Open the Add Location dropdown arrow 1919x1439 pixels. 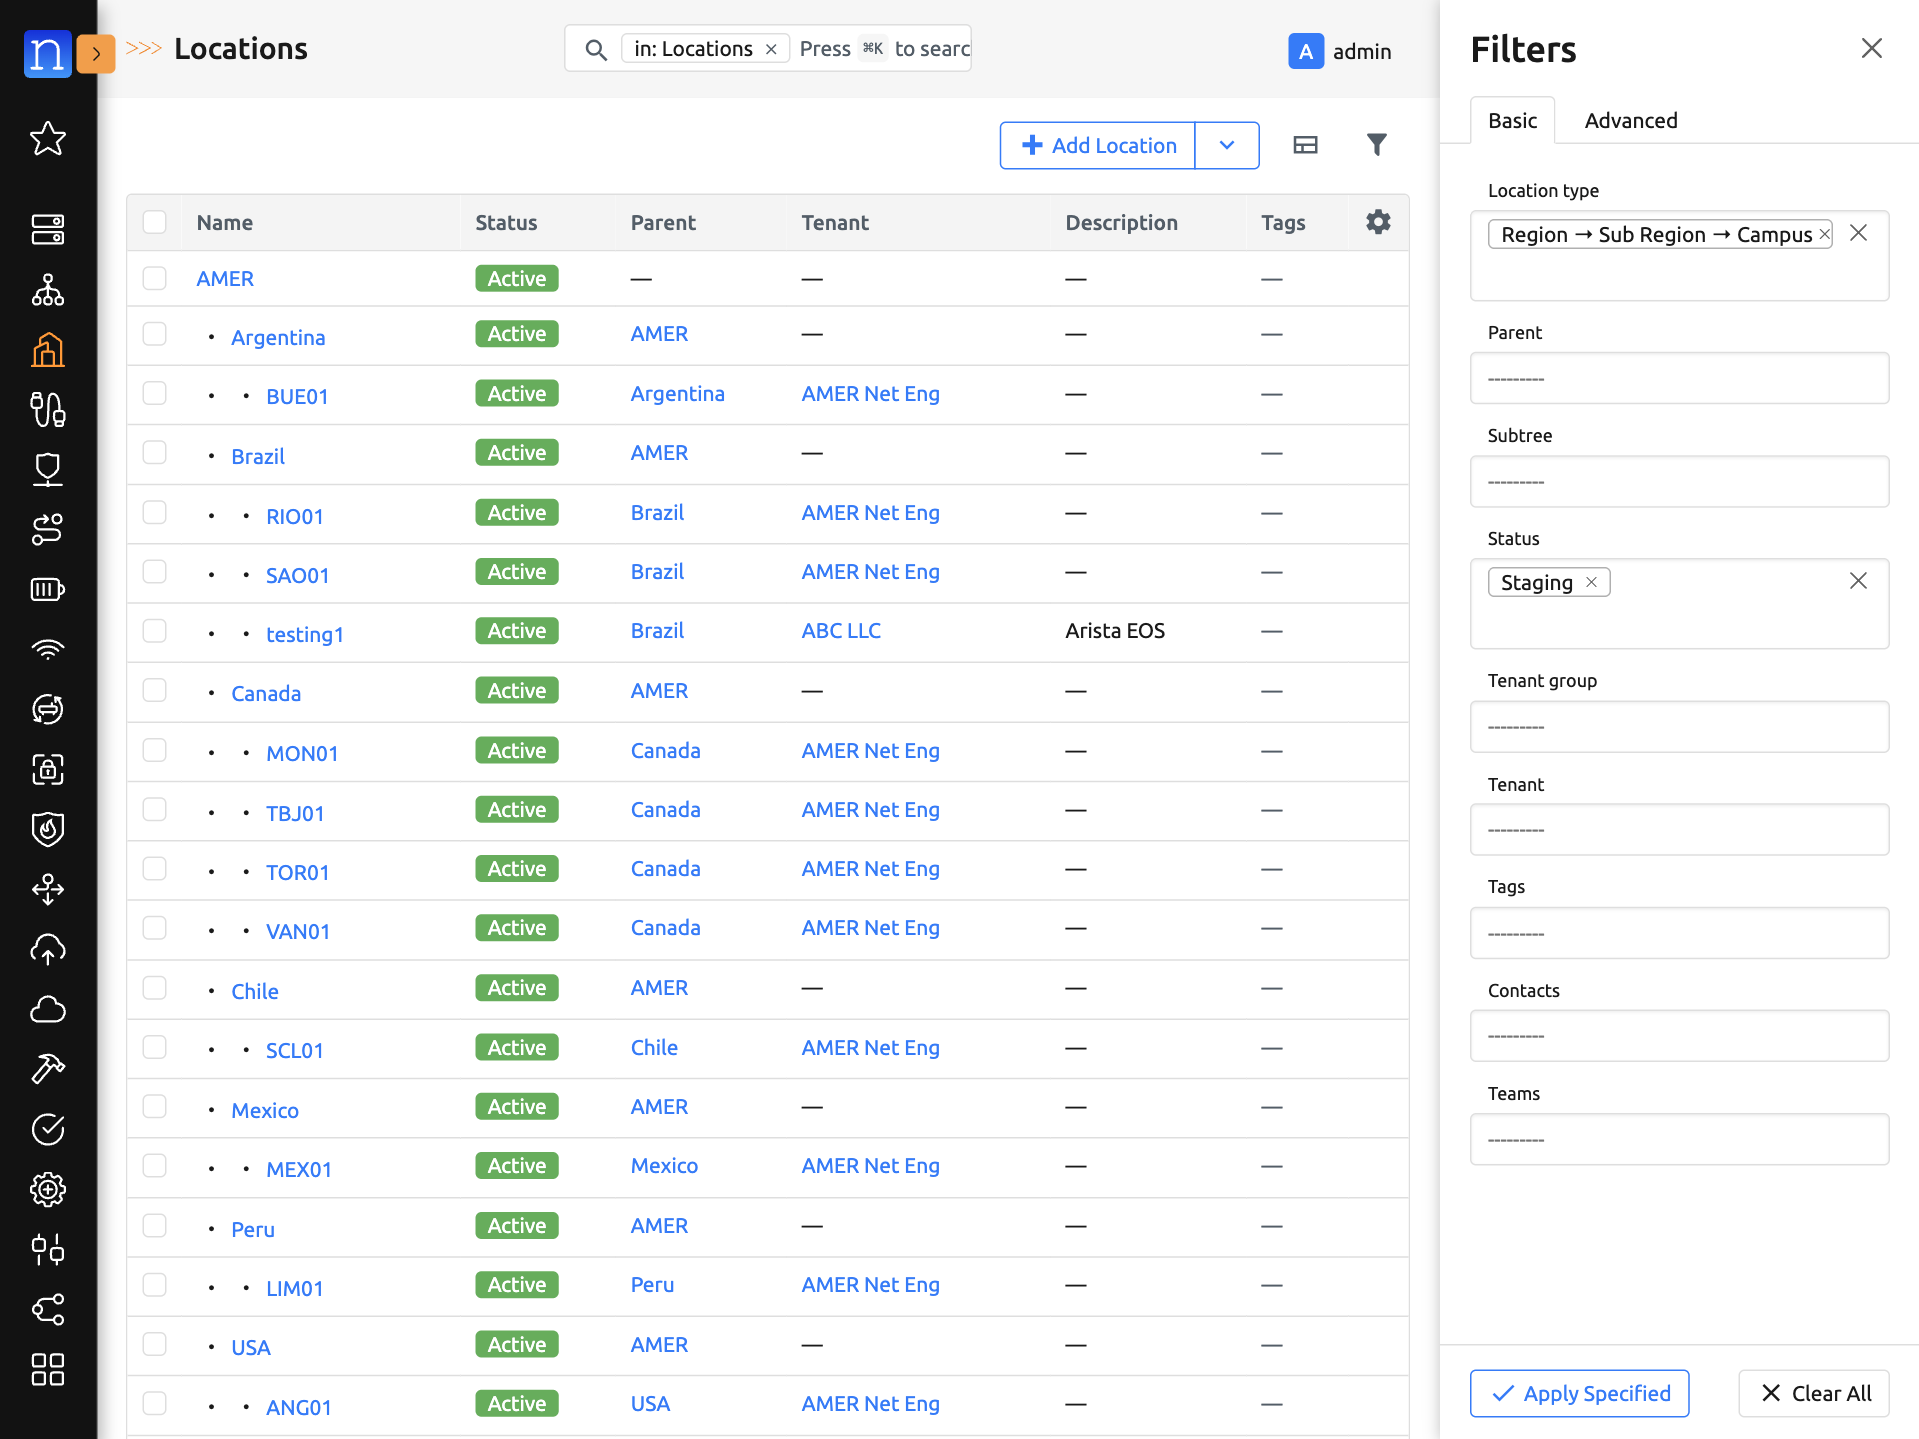coord(1227,145)
